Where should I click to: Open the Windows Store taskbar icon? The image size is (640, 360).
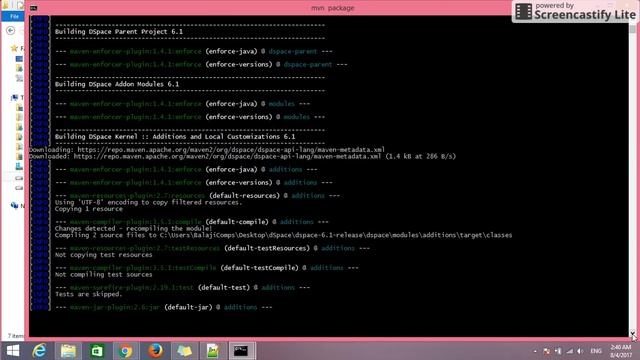coord(97,351)
